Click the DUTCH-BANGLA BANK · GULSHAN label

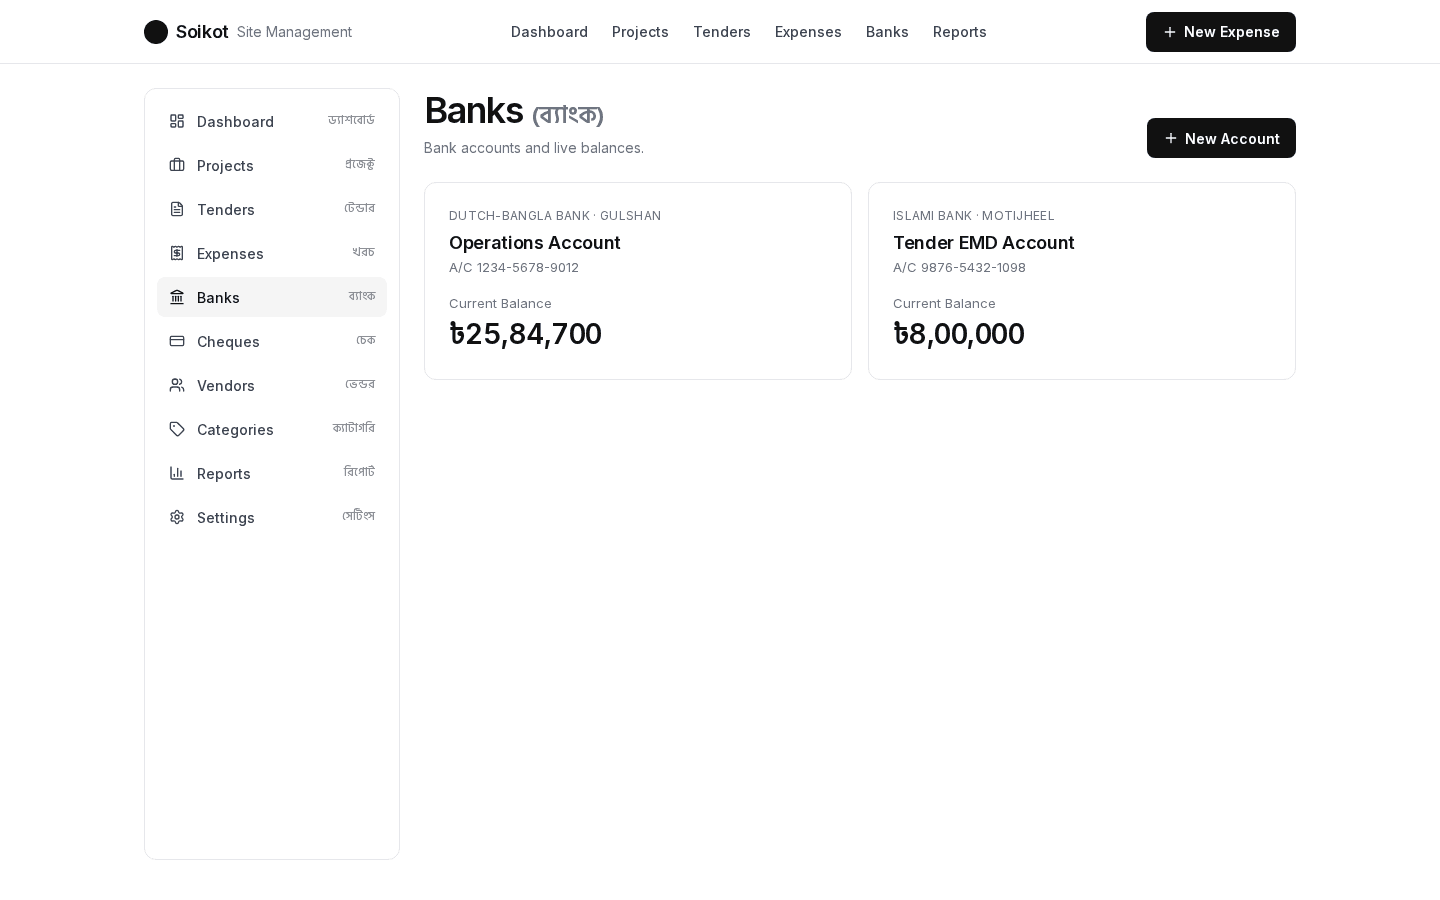point(555,215)
